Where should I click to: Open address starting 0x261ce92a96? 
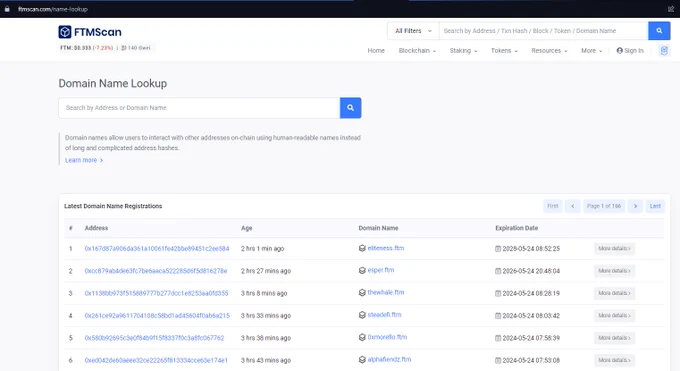tap(157, 315)
